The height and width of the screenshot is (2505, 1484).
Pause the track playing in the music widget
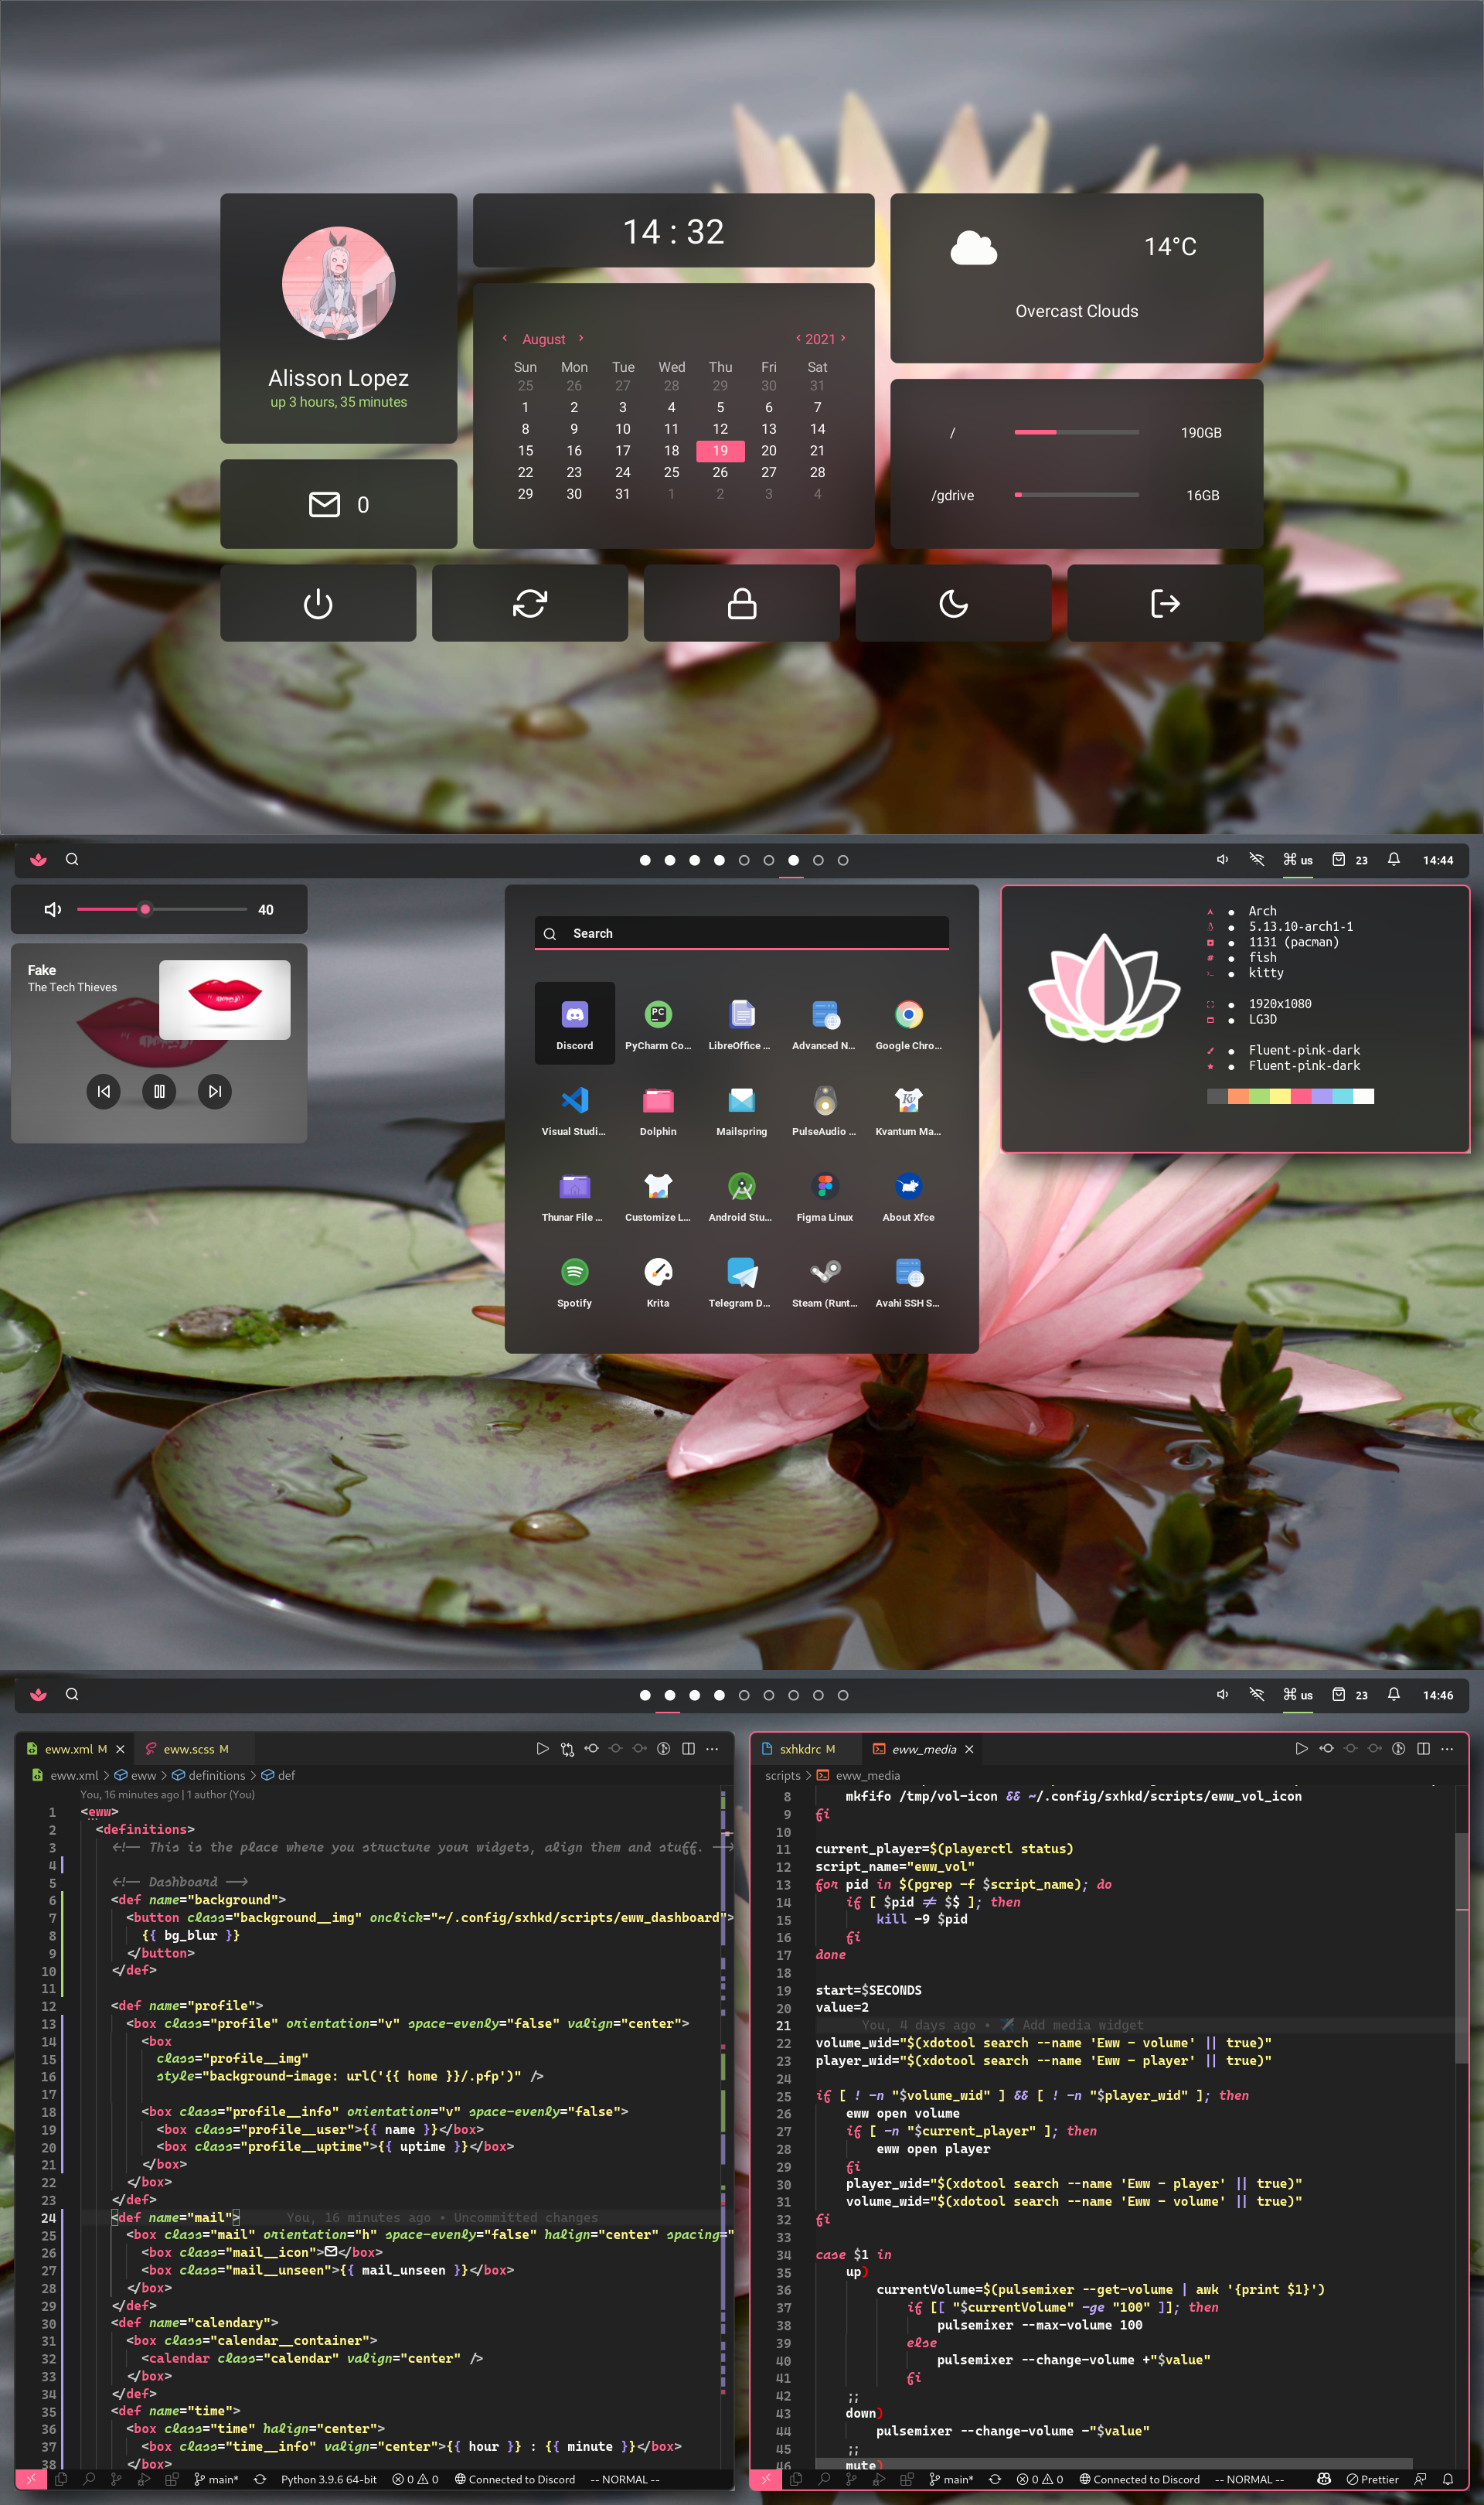point(159,1091)
